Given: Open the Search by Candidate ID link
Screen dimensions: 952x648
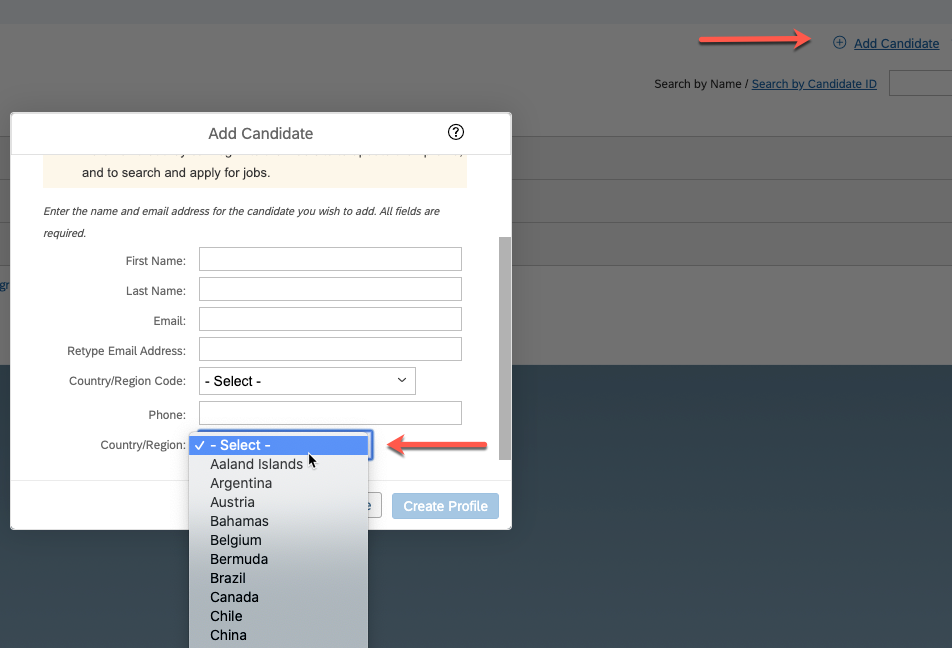Looking at the screenshot, I should pos(814,84).
